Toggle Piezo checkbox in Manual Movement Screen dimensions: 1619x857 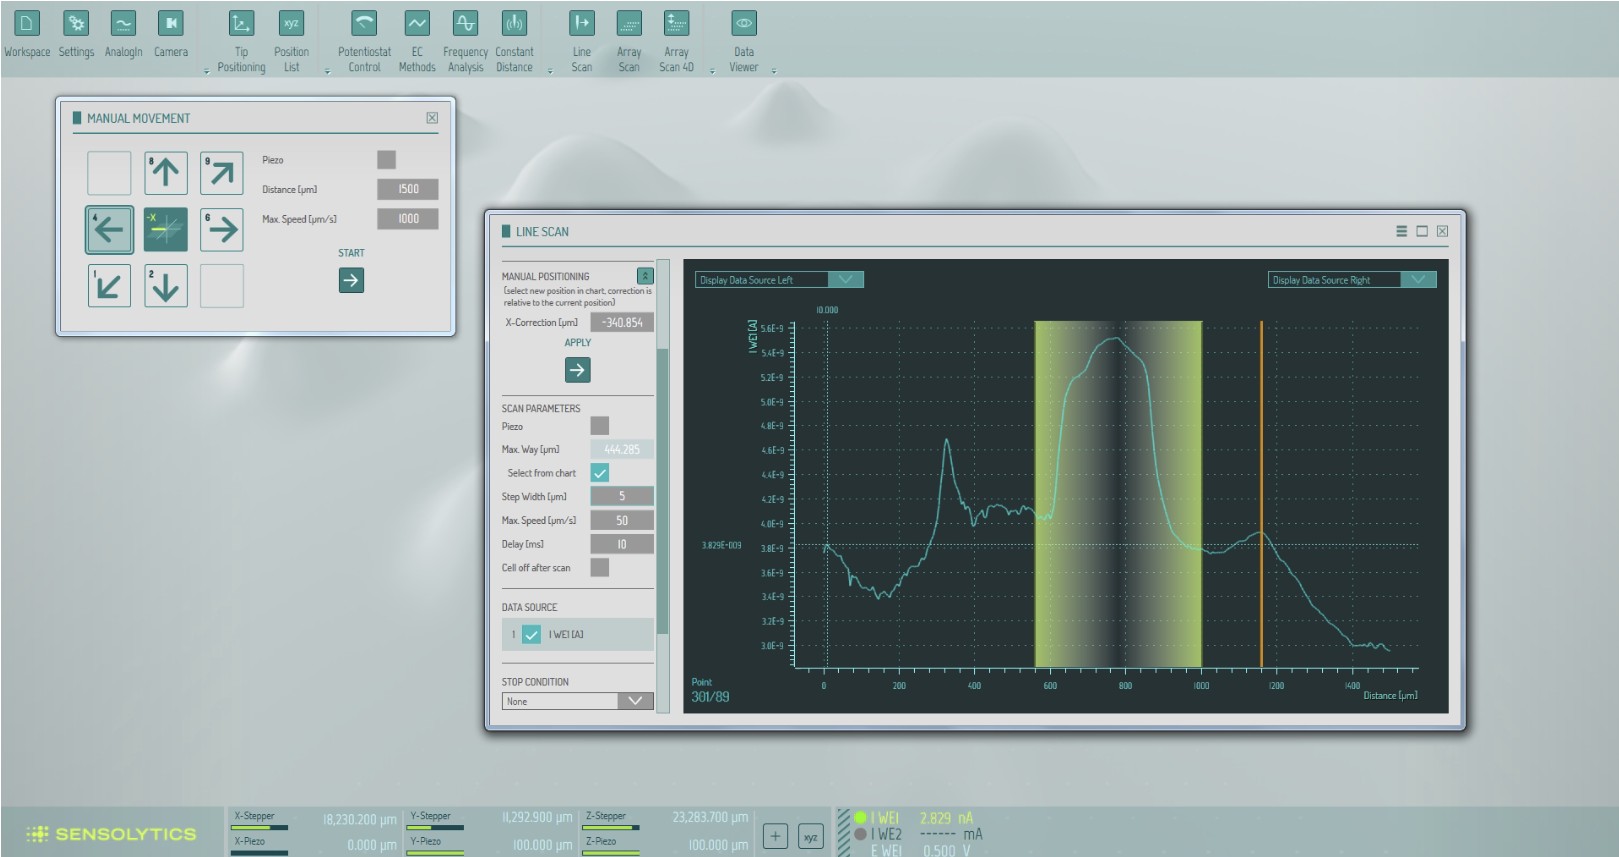pyautogui.click(x=387, y=160)
